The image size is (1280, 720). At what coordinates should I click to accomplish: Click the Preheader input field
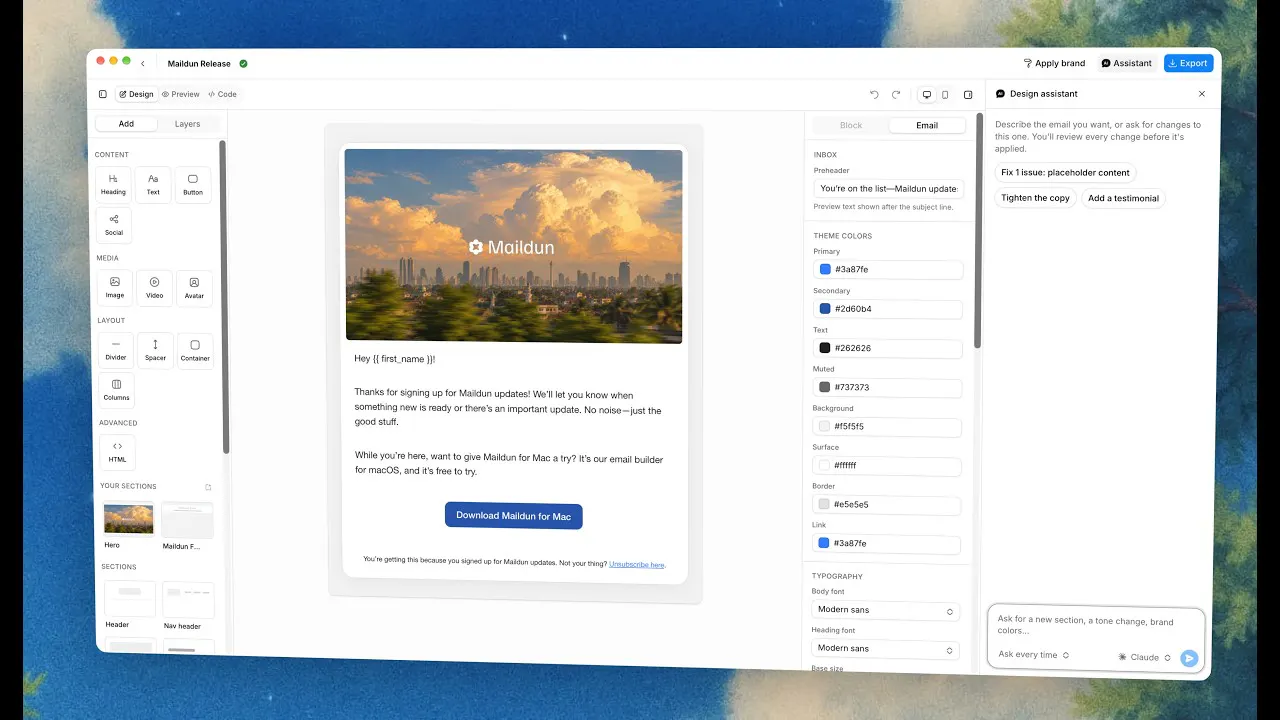pos(889,188)
